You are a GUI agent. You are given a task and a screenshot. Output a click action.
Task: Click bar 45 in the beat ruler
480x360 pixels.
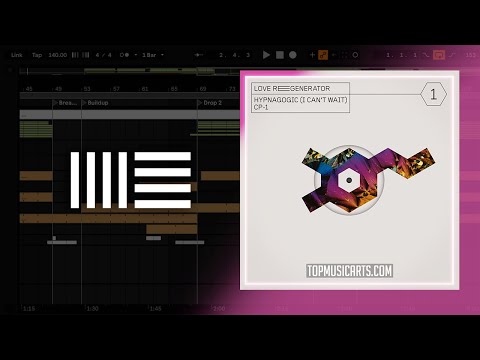coord(29,89)
